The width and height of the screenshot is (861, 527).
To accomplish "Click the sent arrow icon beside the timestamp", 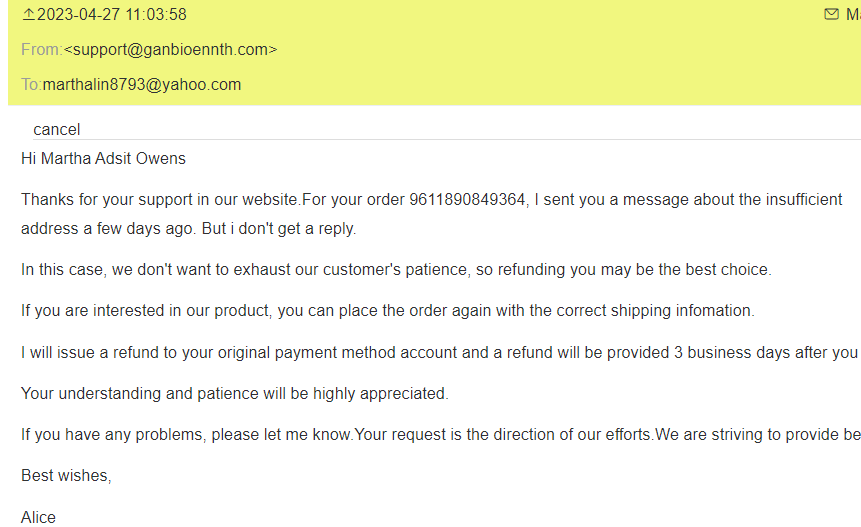I will click(28, 15).
